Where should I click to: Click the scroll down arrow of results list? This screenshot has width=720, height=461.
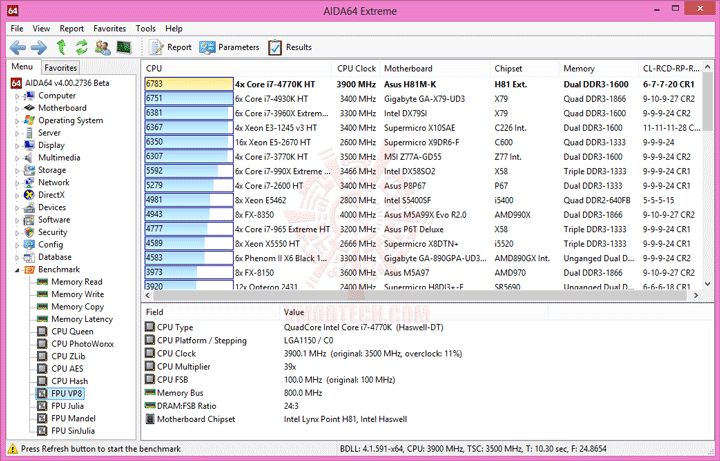[708, 284]
